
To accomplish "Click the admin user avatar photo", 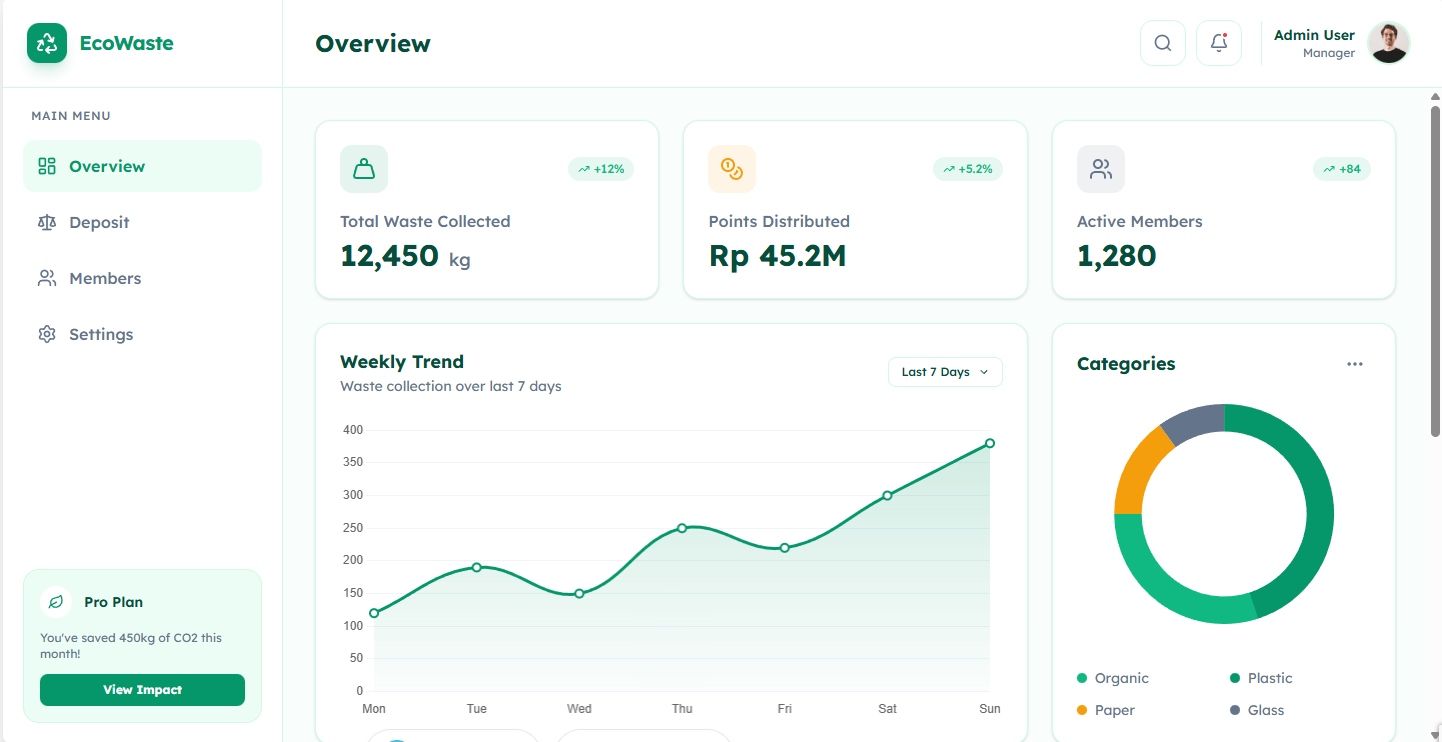I will [x=1388, y=43].
